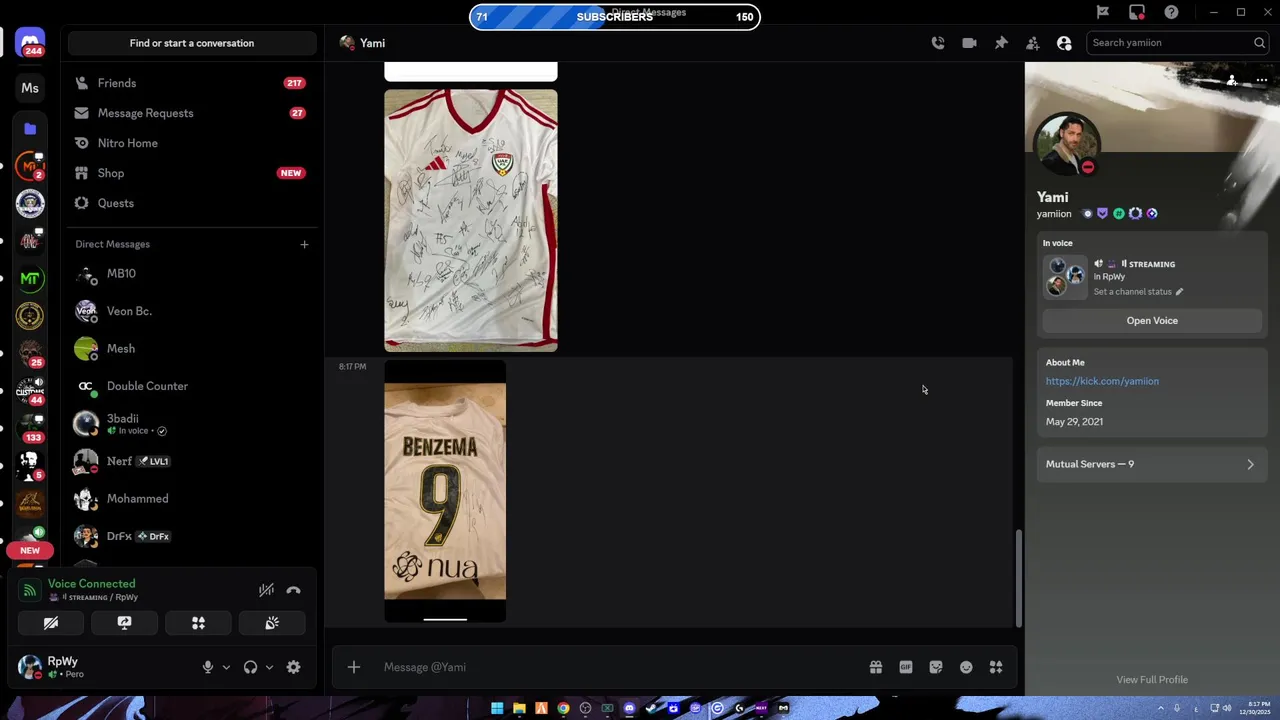Open the RpWy user avatar menu
The image size is (1280, 720).
(30, 667)
